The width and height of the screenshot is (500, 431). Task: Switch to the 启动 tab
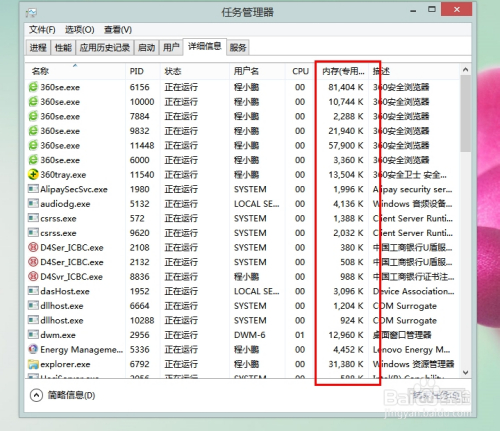tap(146, 48)
